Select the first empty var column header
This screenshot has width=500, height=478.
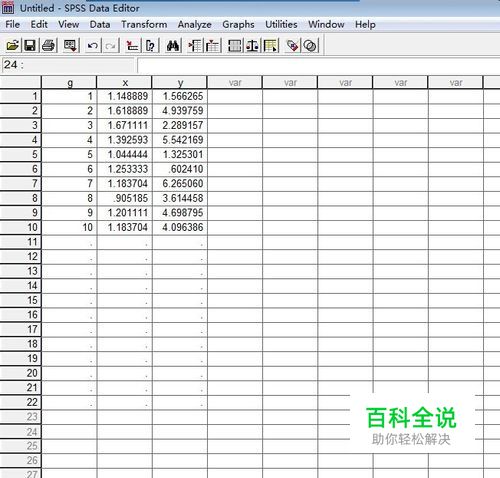click(235, 82)
